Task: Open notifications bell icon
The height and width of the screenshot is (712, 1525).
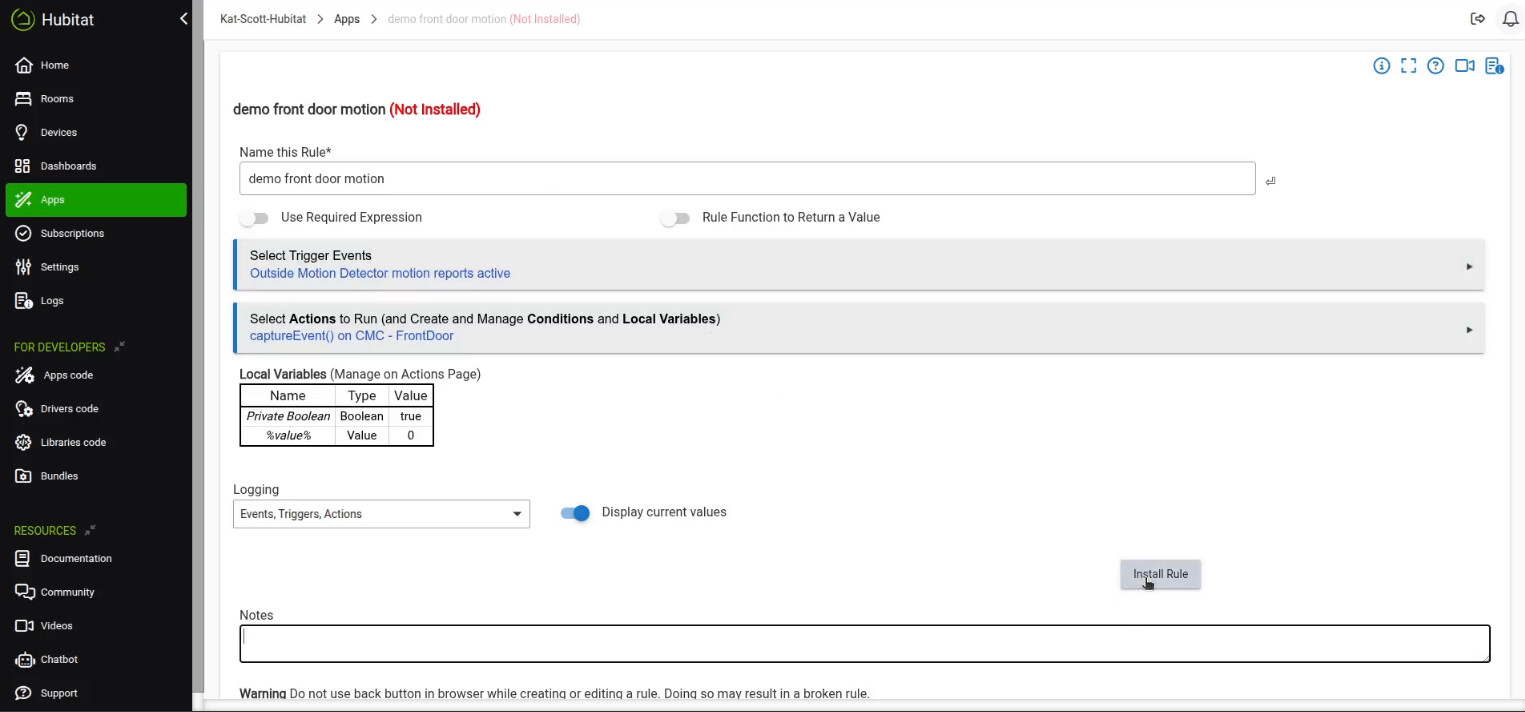Action: pyautogui.click(x=1510, y=19)
